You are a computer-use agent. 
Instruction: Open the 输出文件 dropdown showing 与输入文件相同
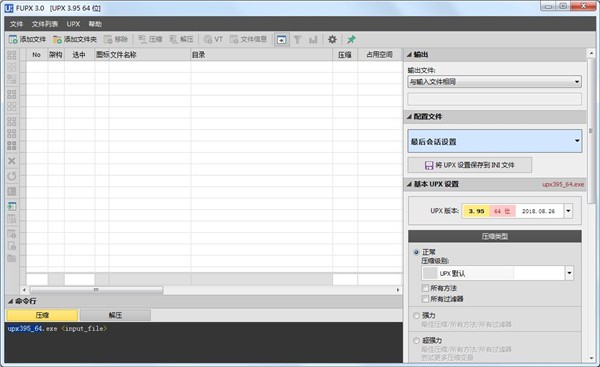494,82
